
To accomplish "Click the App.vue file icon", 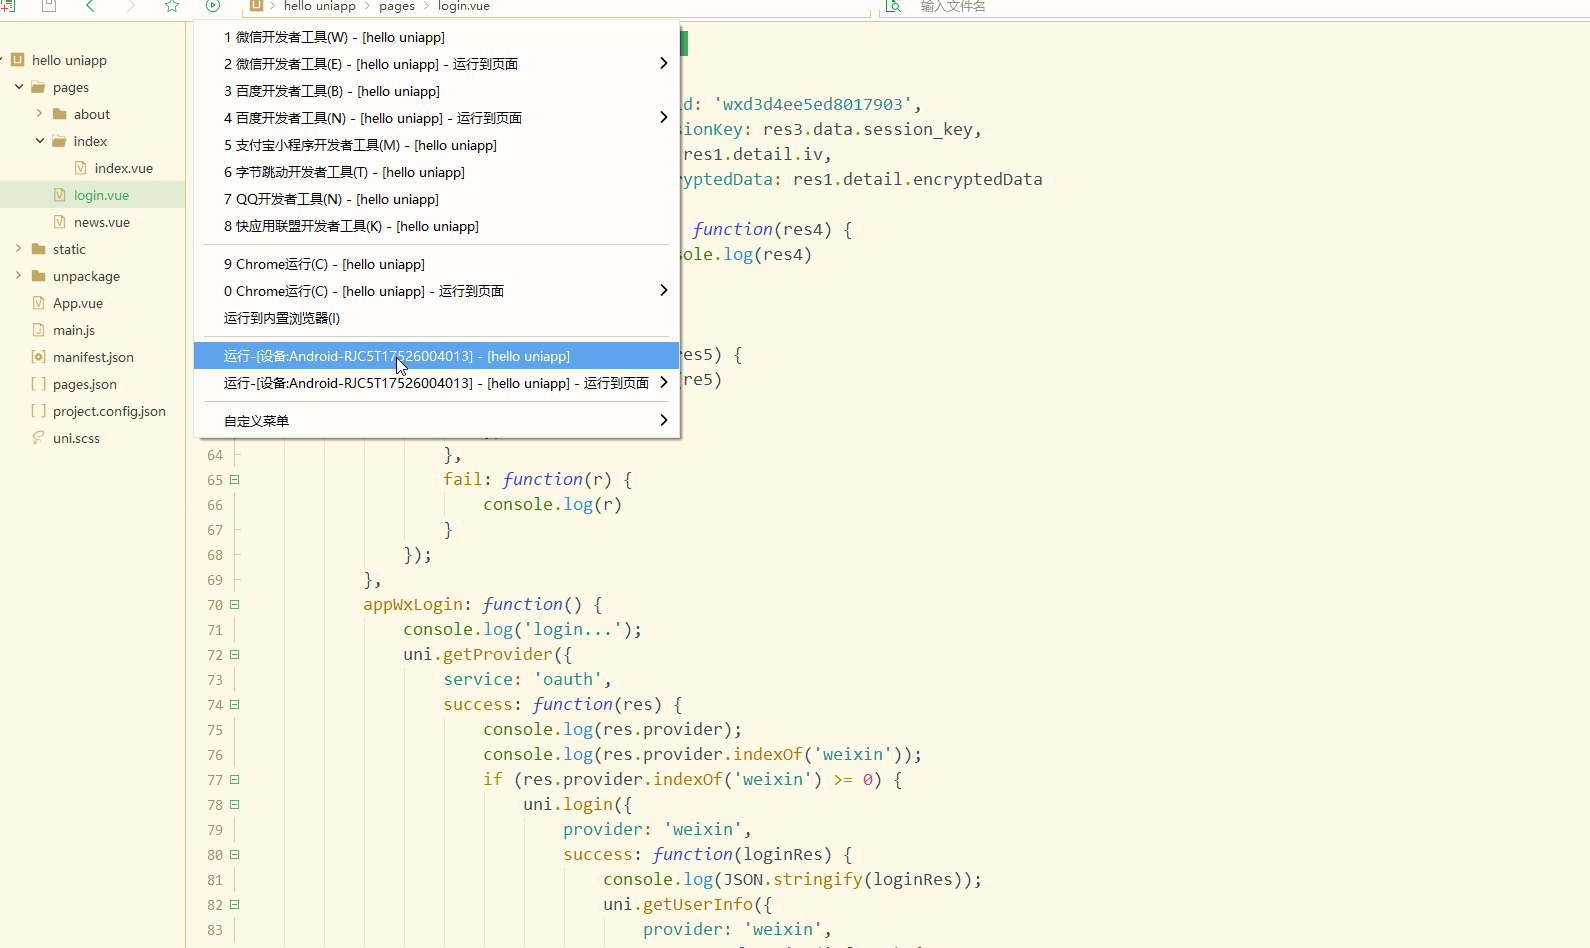I will pos(39,303).
